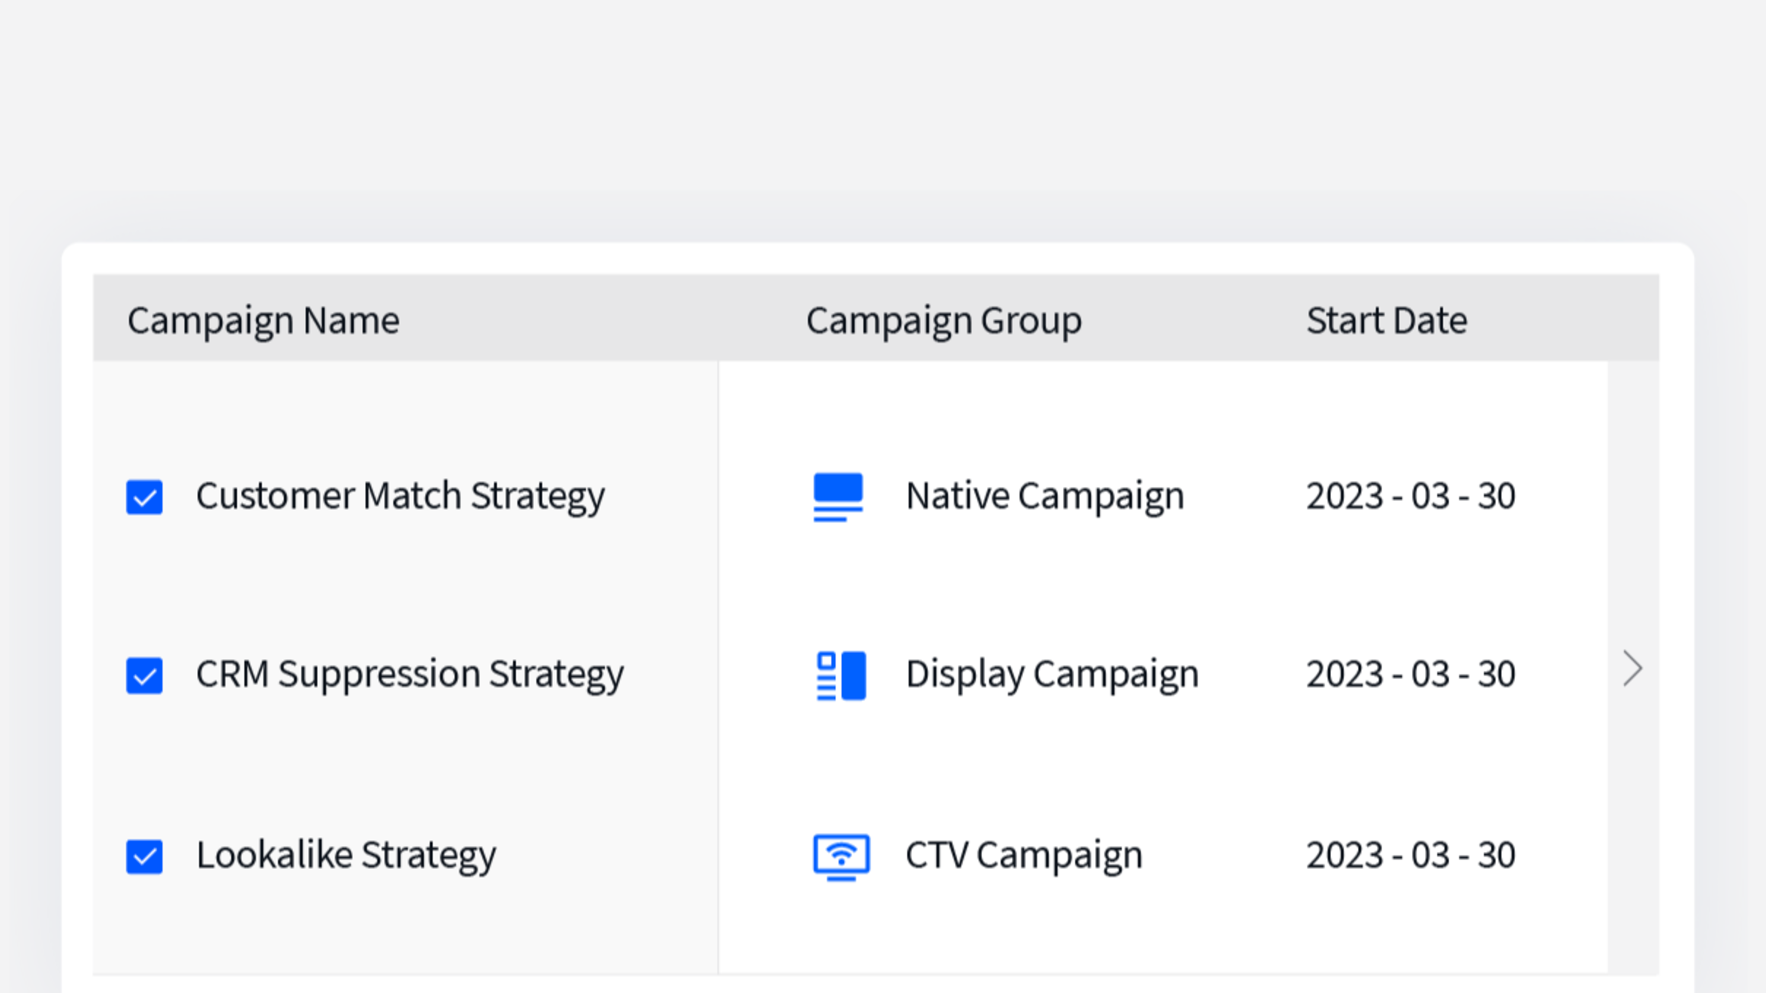Open the CRM Suppression Strategy campaign name

pos(409,674)
